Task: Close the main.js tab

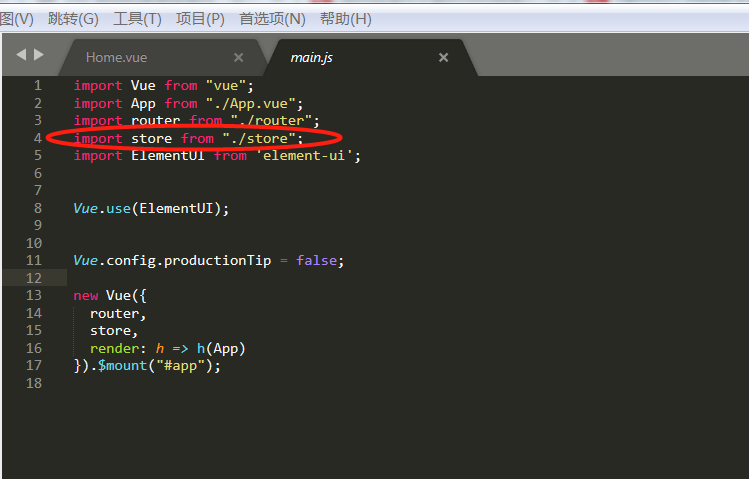Action: pyautogui.click(x=443, y=58)
